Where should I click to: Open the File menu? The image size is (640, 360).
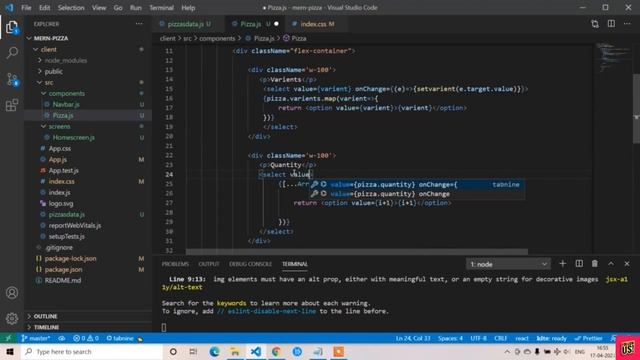26,8
